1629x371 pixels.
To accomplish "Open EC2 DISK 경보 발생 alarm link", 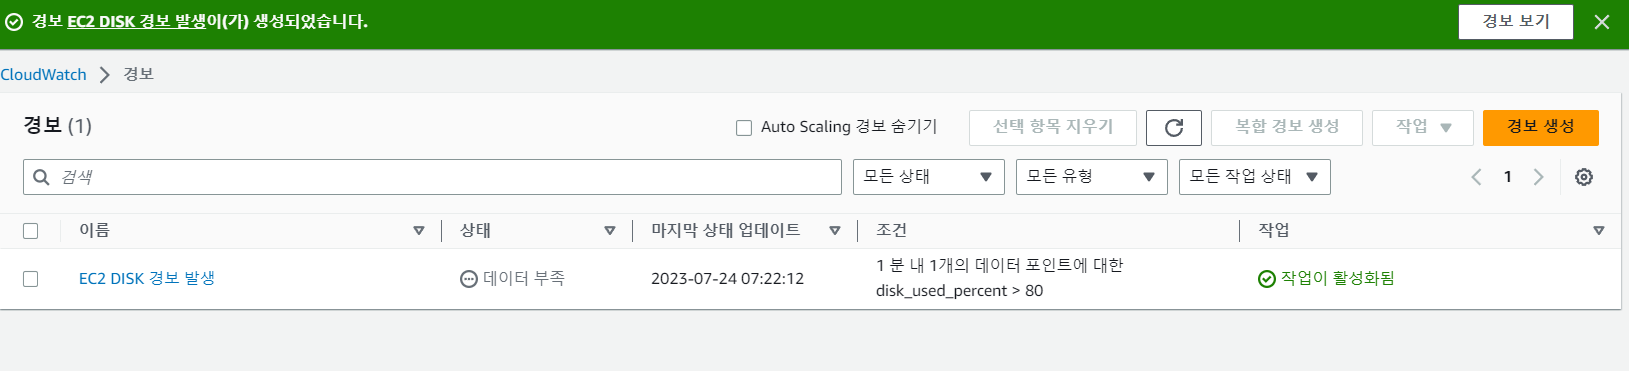I will [x=147, y=278].
